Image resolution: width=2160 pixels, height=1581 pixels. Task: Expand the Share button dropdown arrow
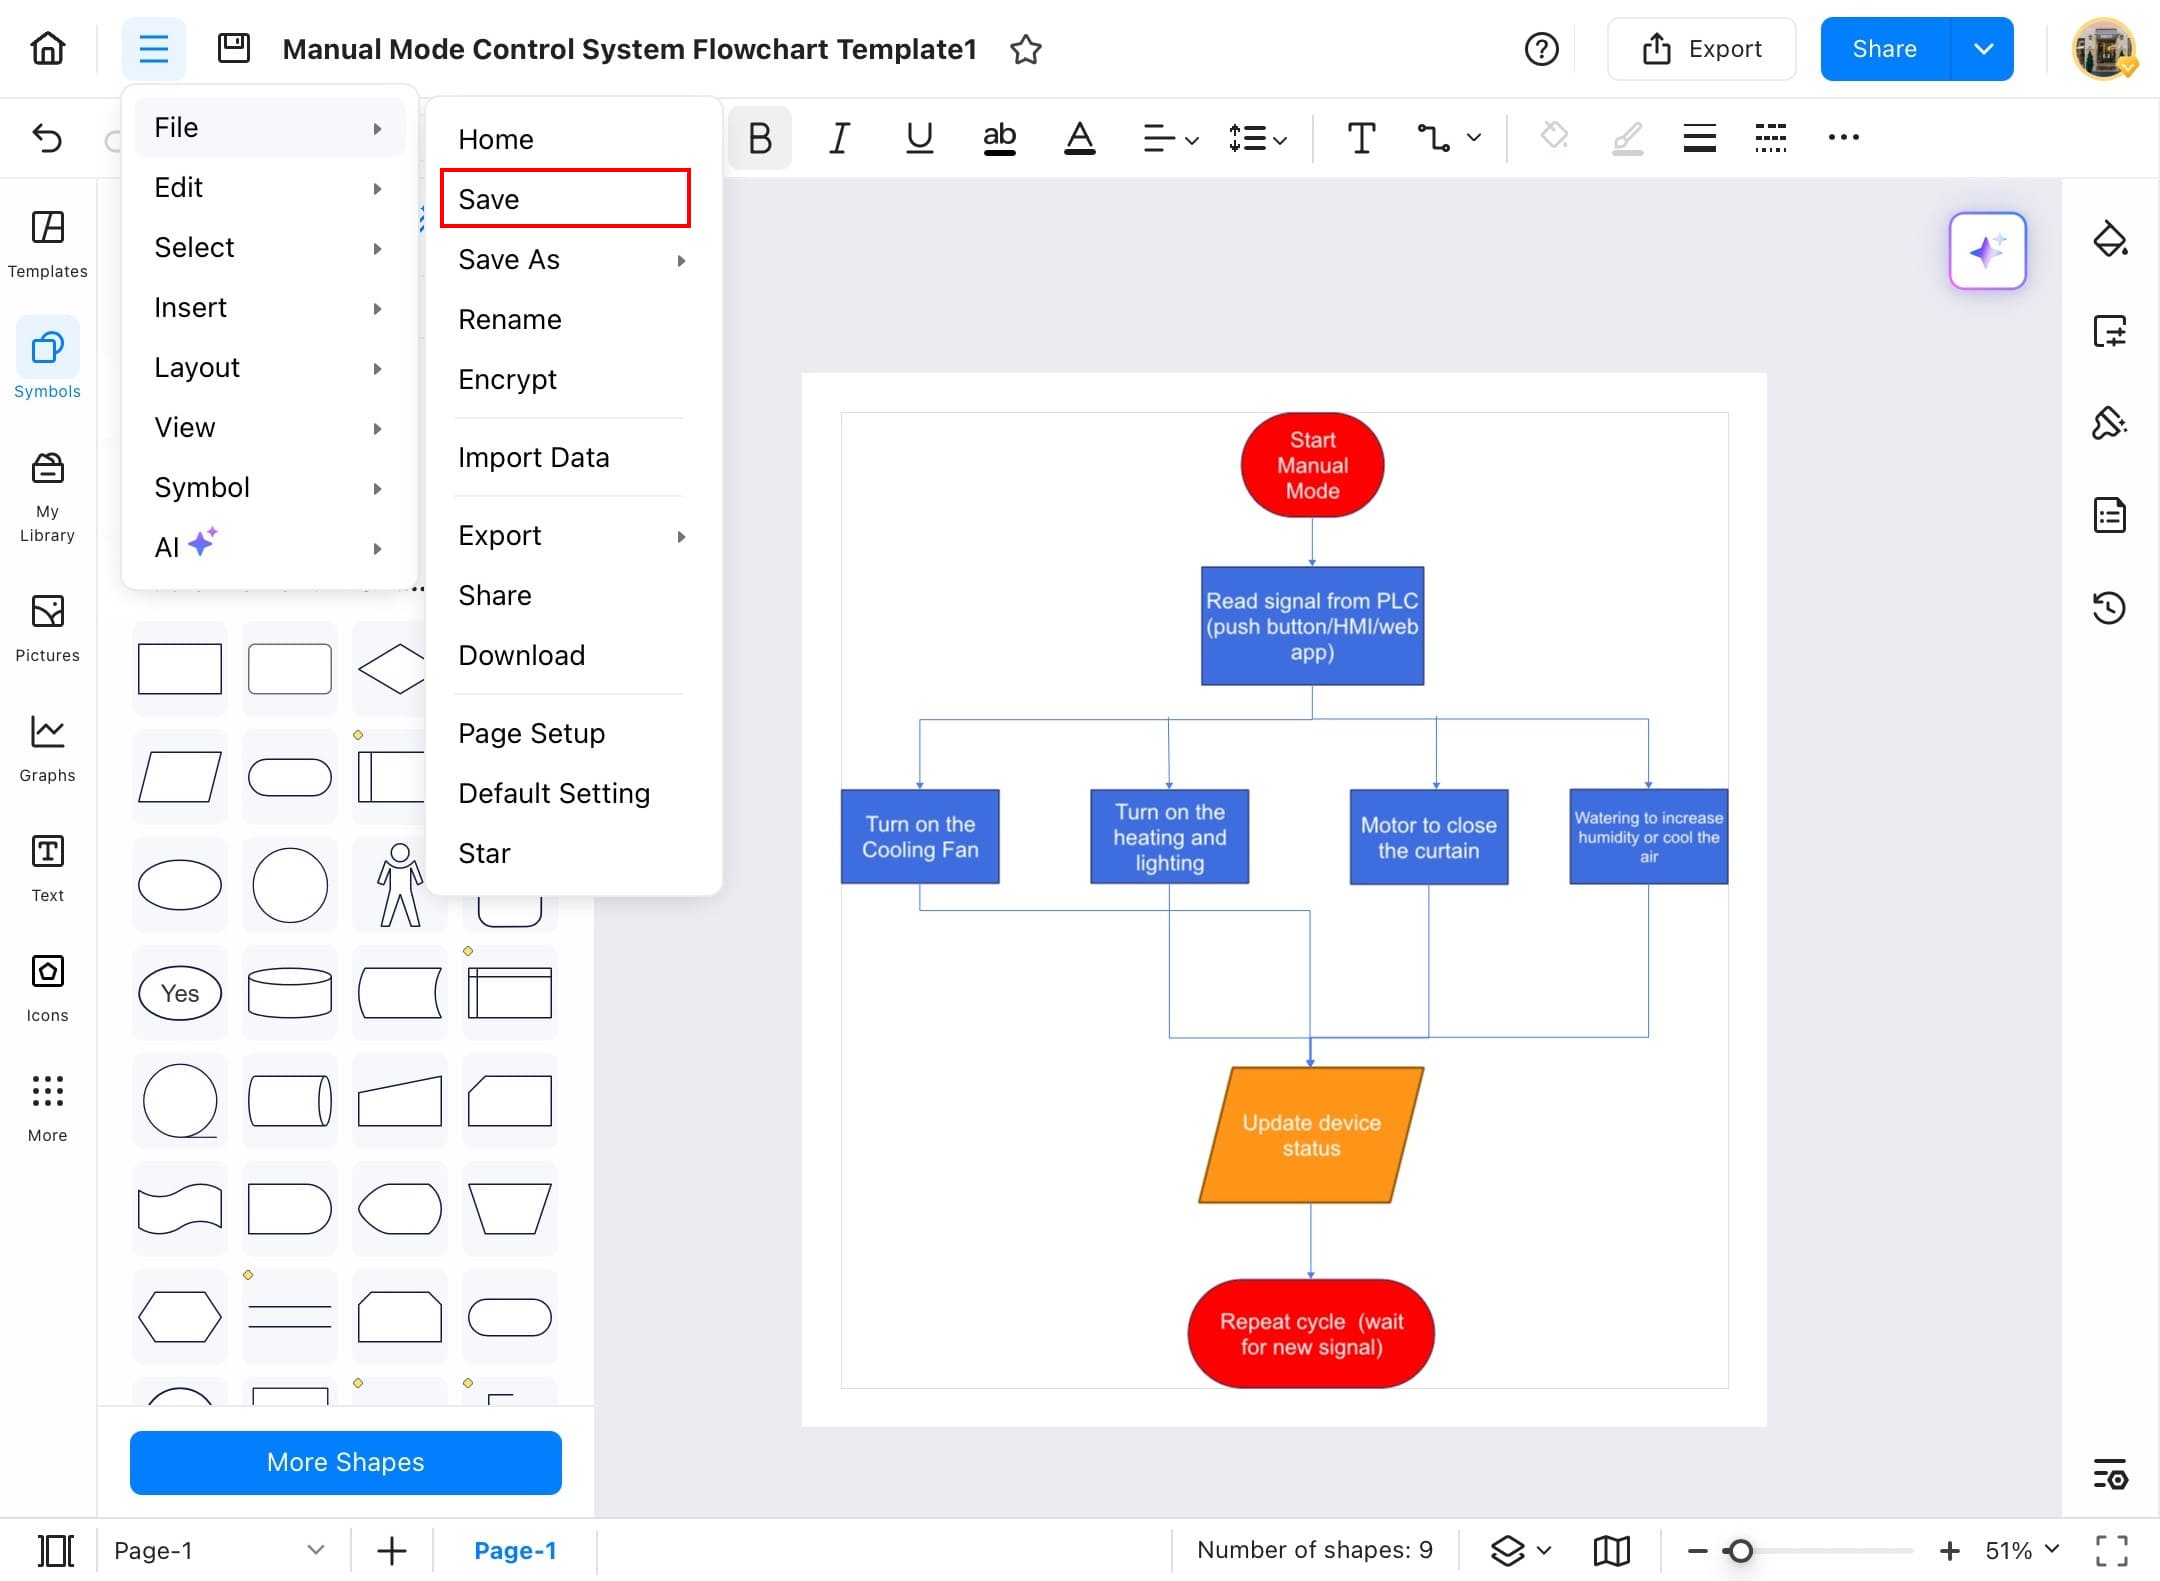1983,49
